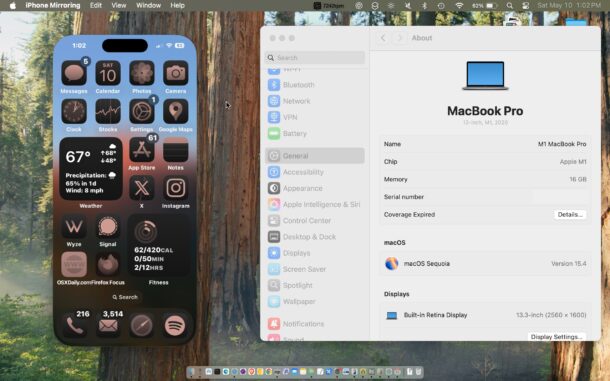
Task: Open Appearance settings pane
Action: (x=315, y=188)
